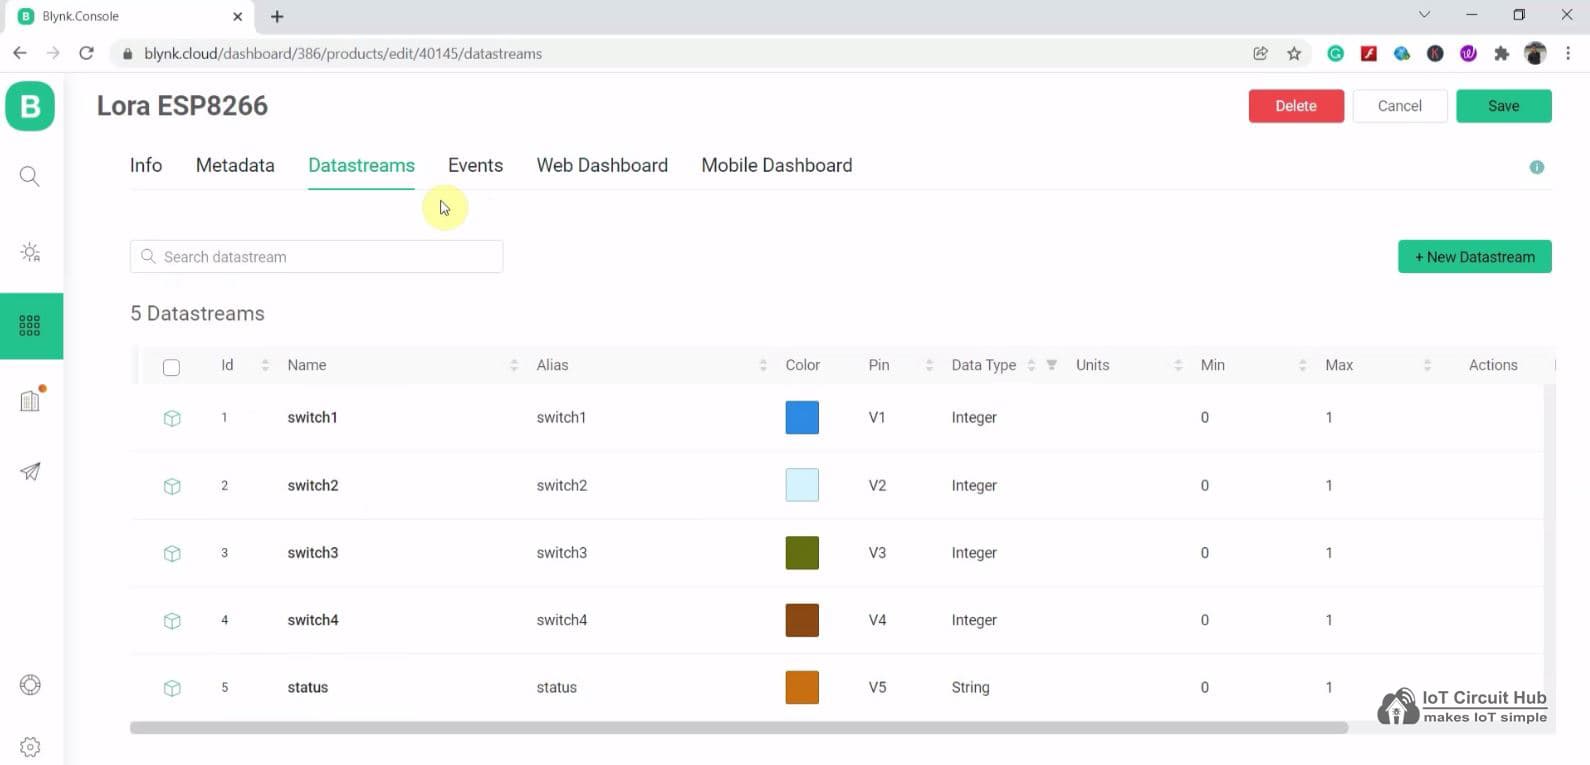Sort by Pin column arrows

click(929, 366)
